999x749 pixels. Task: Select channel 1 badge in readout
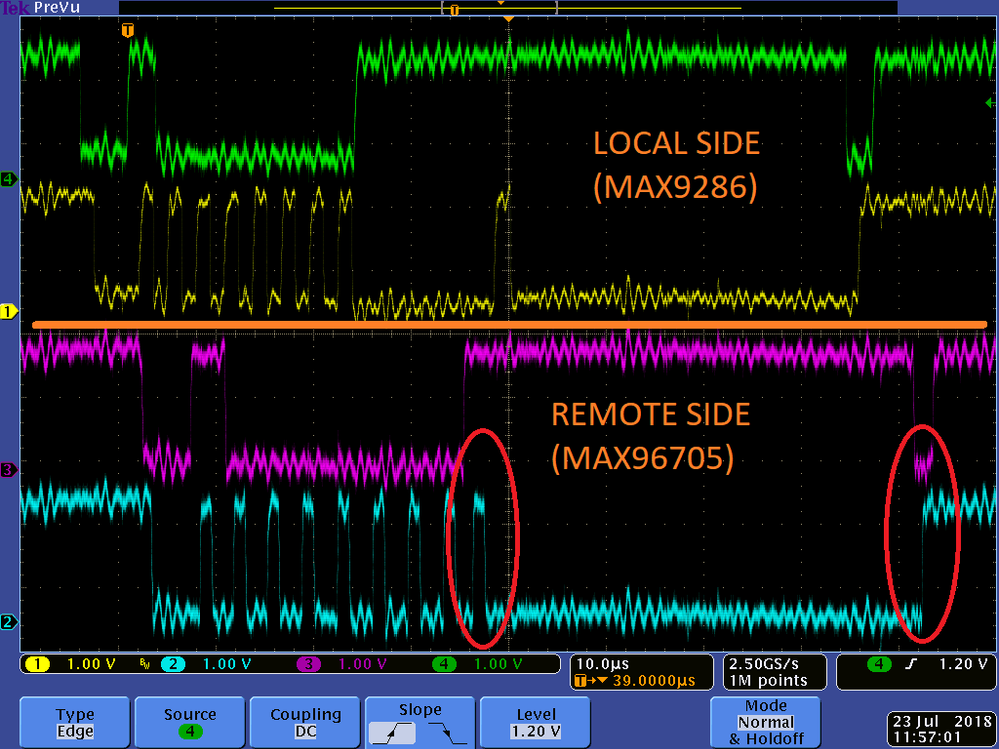[37, 664]
